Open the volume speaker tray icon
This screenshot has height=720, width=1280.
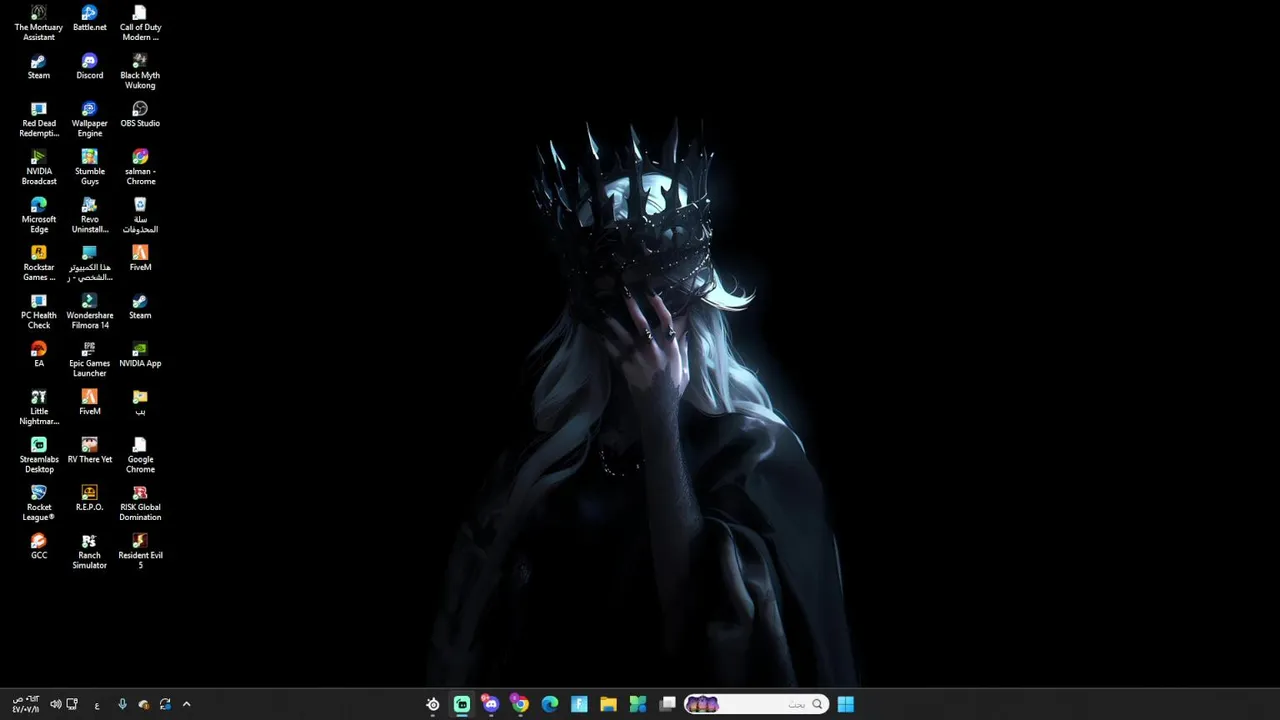55,704
